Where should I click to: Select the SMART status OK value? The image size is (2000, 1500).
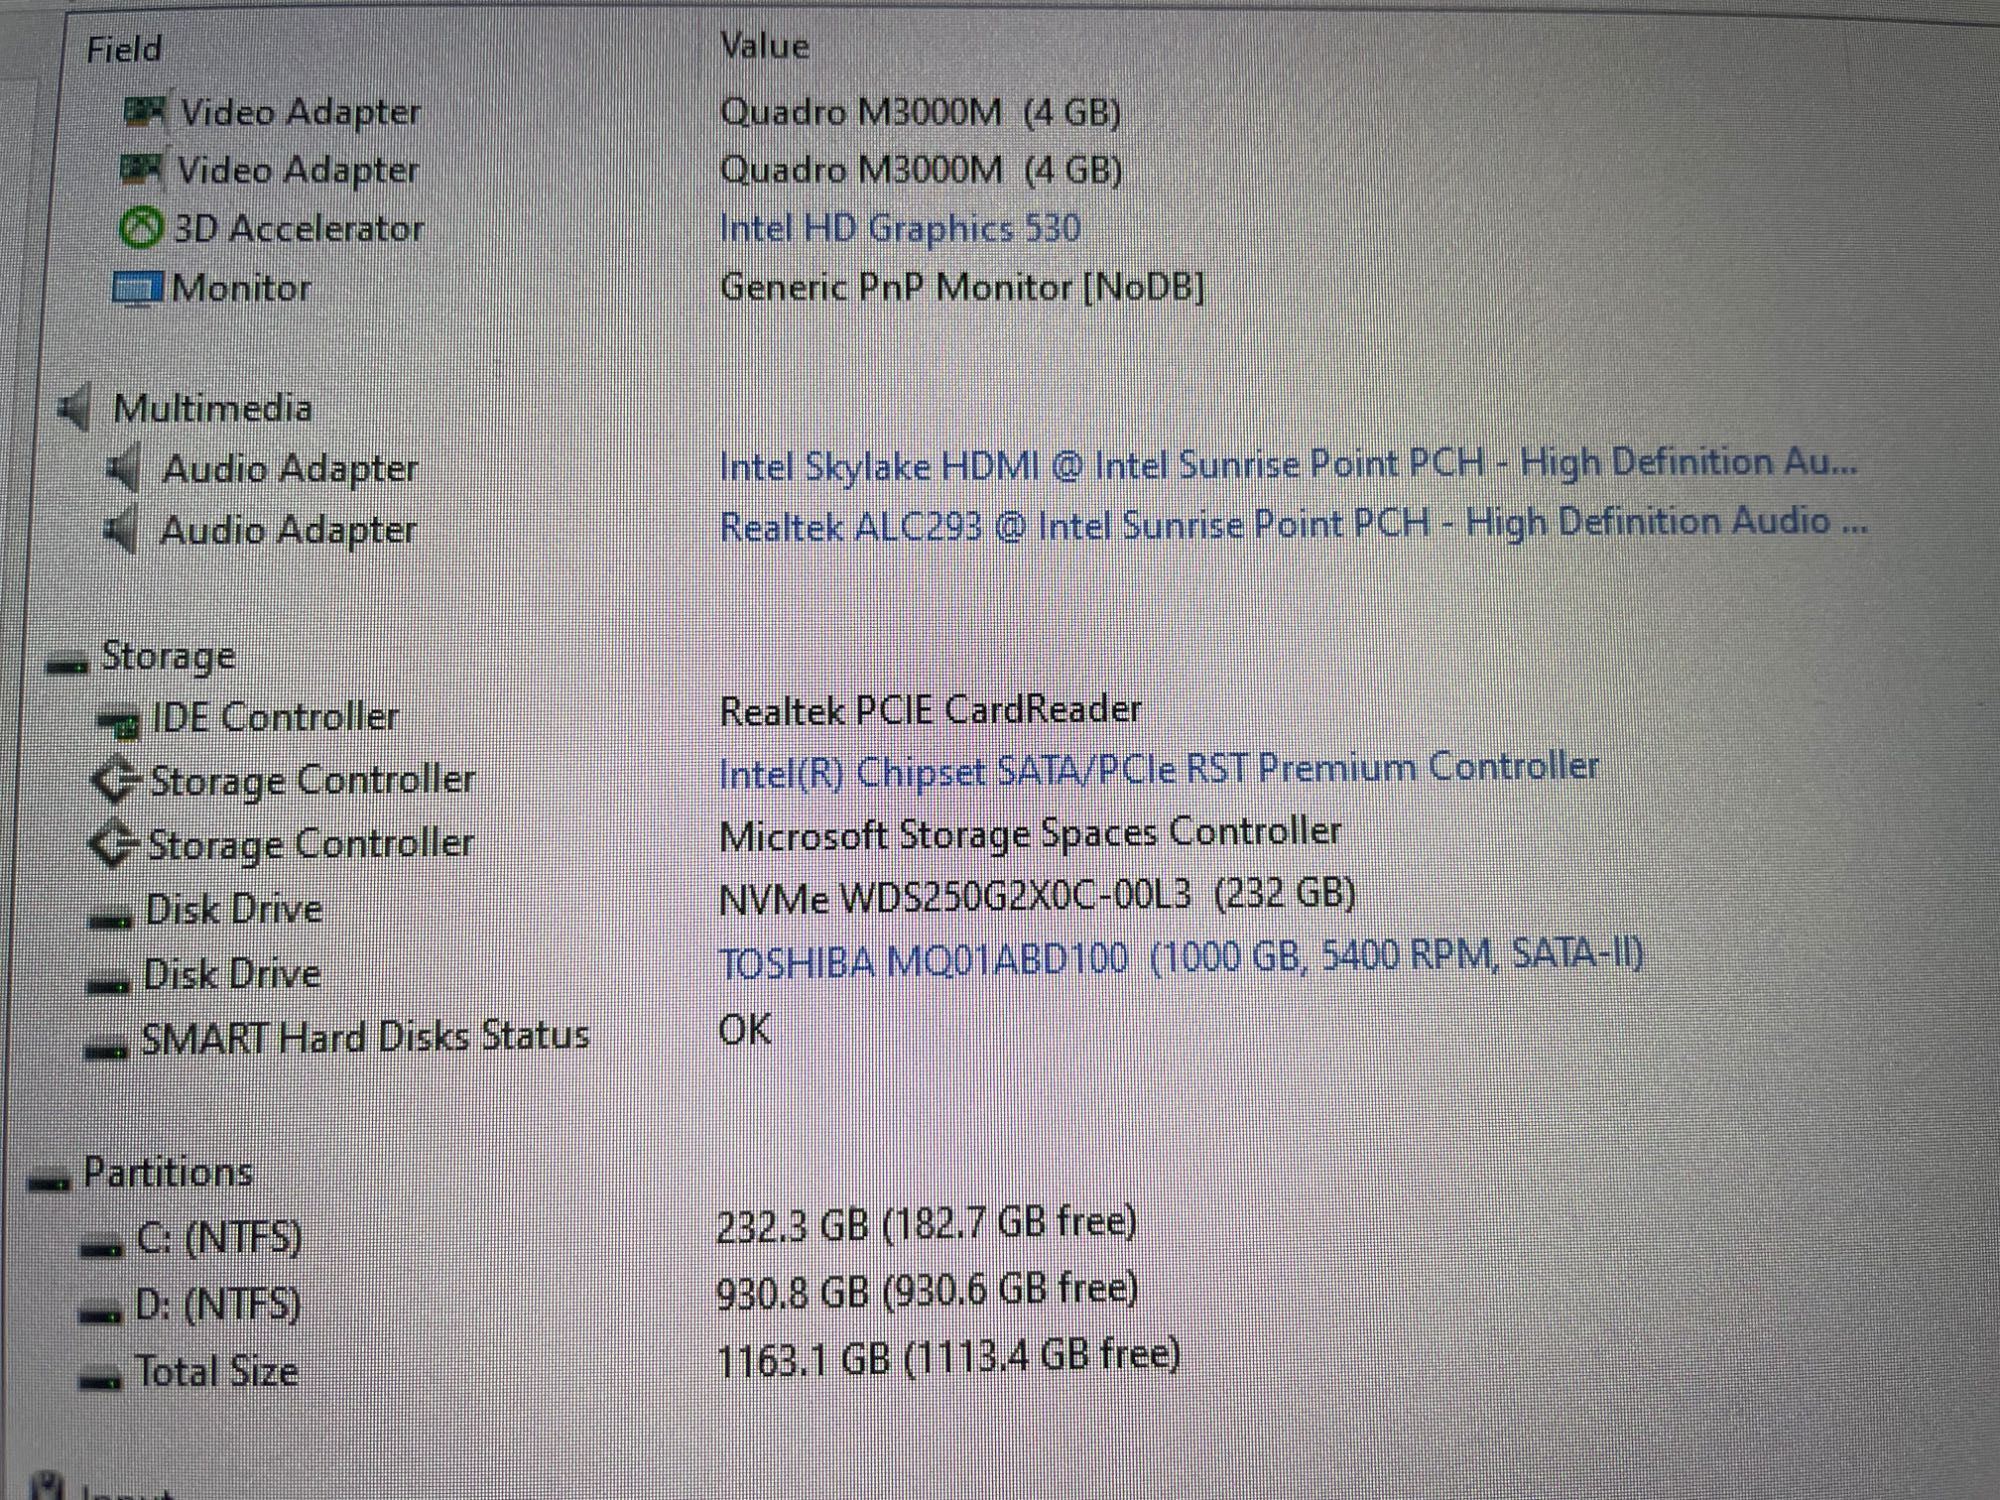coord(745,1029)
